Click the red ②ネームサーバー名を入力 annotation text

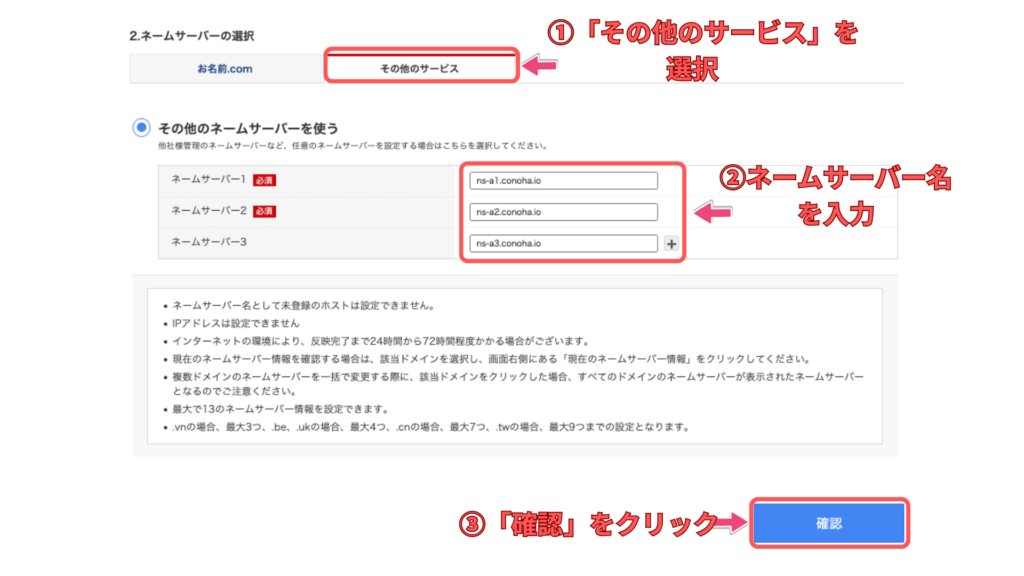[835, 195]
